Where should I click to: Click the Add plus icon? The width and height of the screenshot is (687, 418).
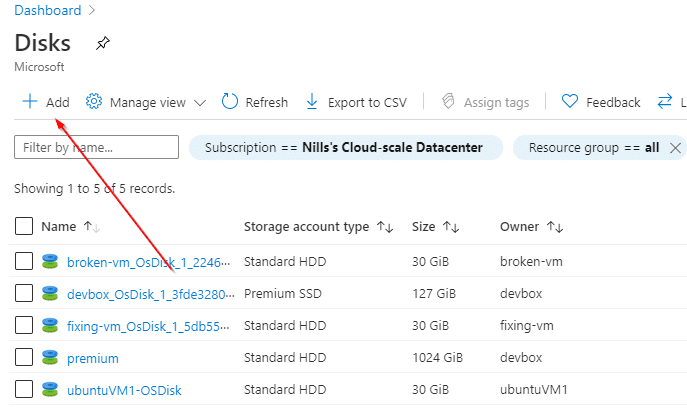[x=30, y=101]
